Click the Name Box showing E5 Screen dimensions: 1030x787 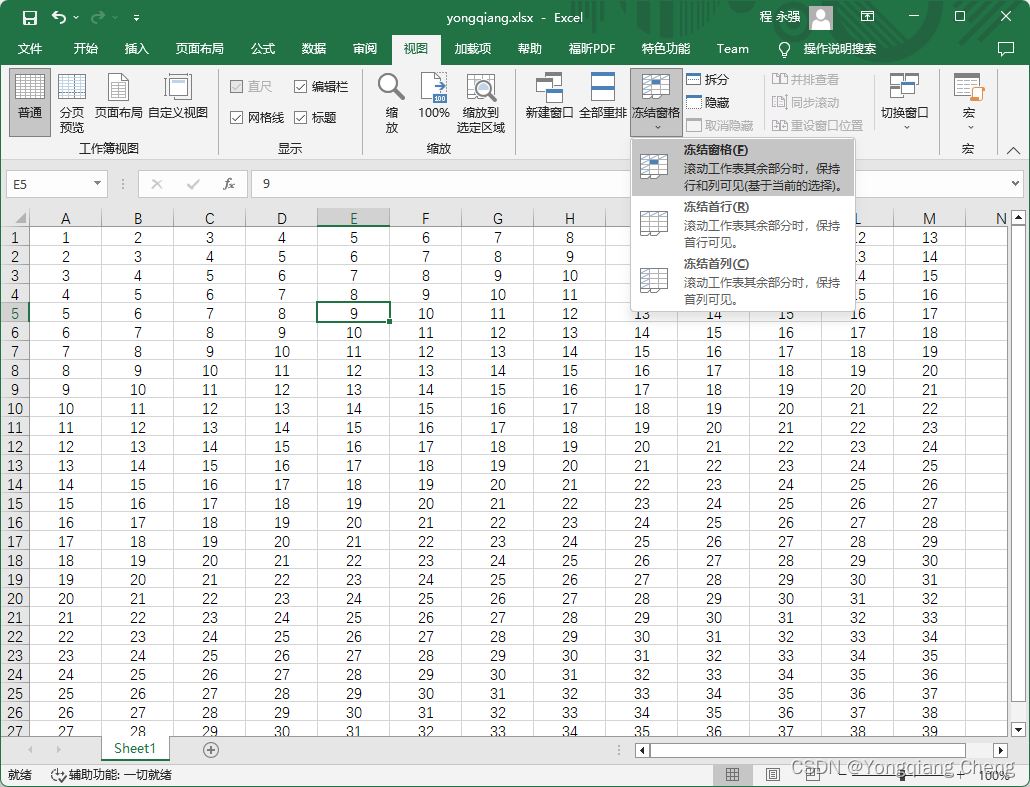49,184
